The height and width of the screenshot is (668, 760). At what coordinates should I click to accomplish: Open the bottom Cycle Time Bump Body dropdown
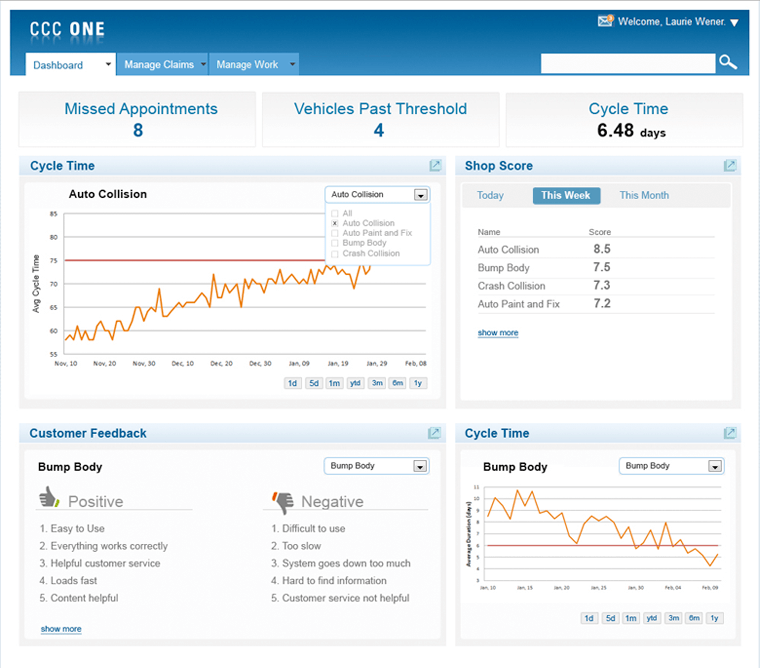pyautogui.click(x=714, y=466)
